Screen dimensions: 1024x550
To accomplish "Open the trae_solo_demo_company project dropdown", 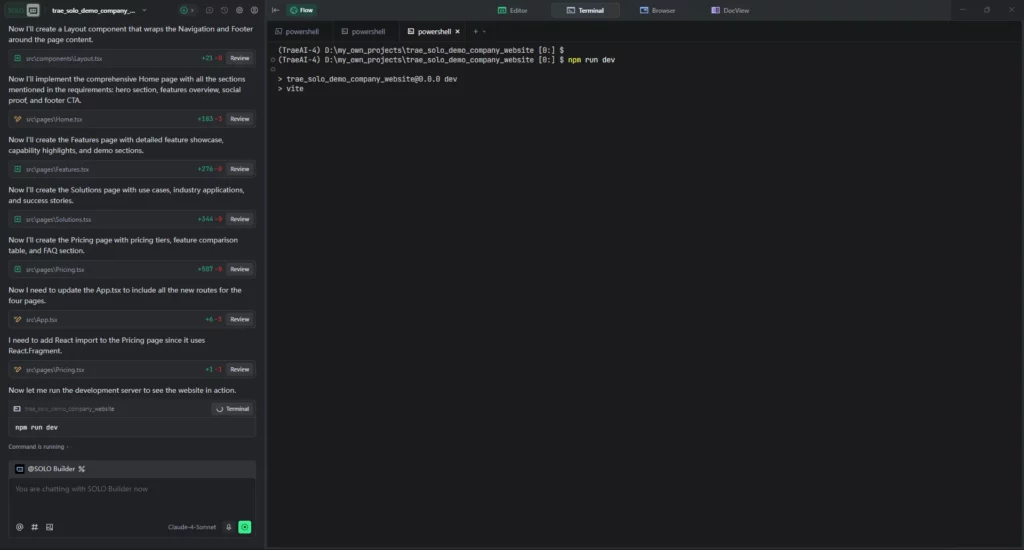I will coord(99,10).
